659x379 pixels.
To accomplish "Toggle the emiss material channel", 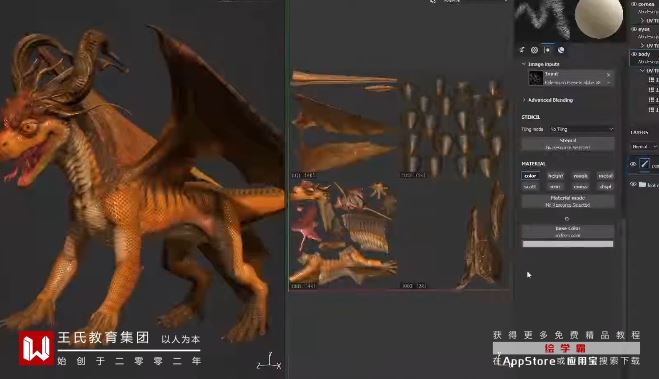I will coord(580,187).
